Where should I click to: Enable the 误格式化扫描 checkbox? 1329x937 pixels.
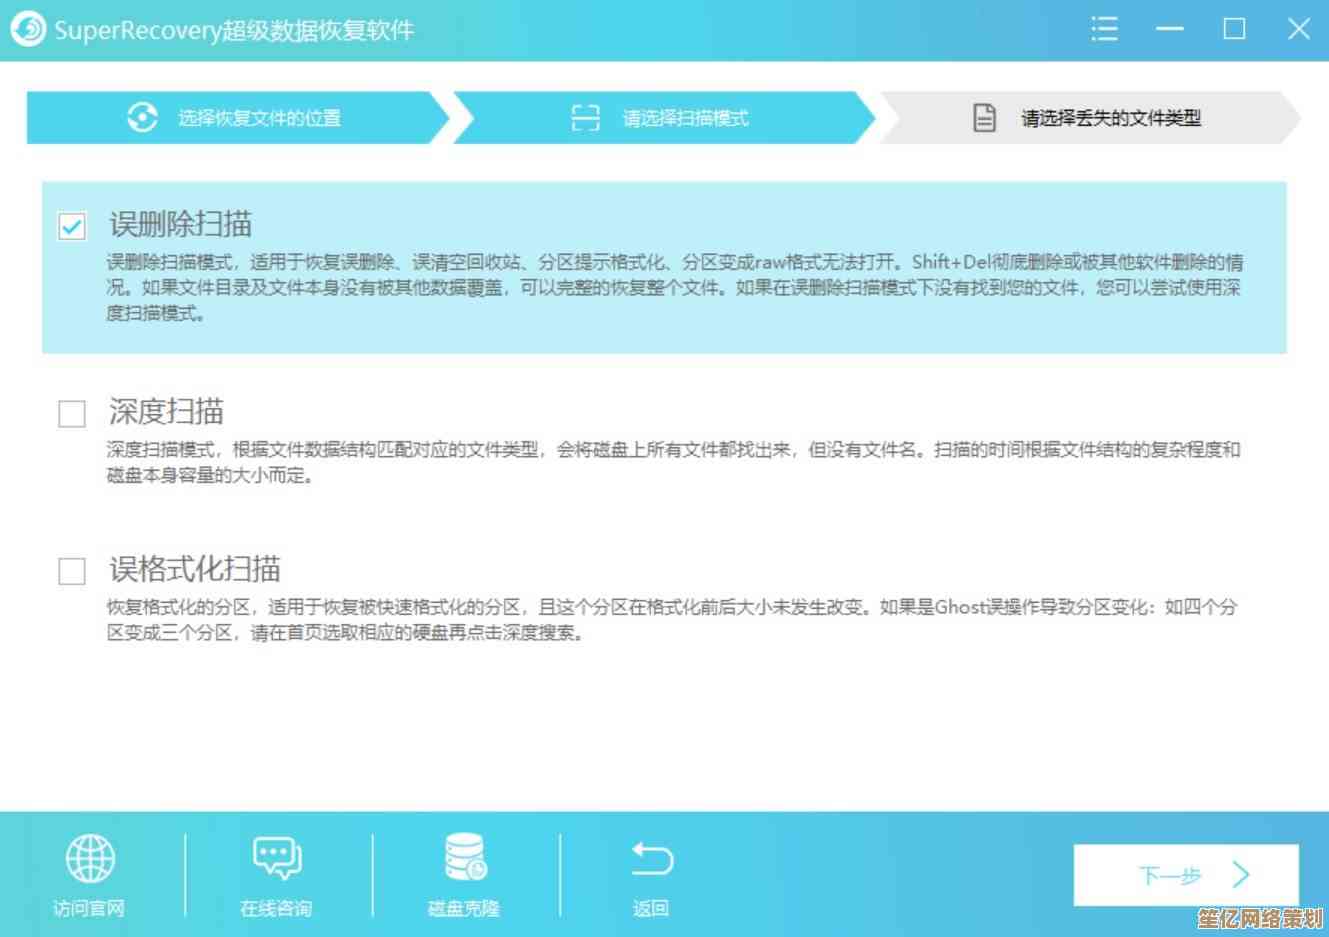[72, 571]
